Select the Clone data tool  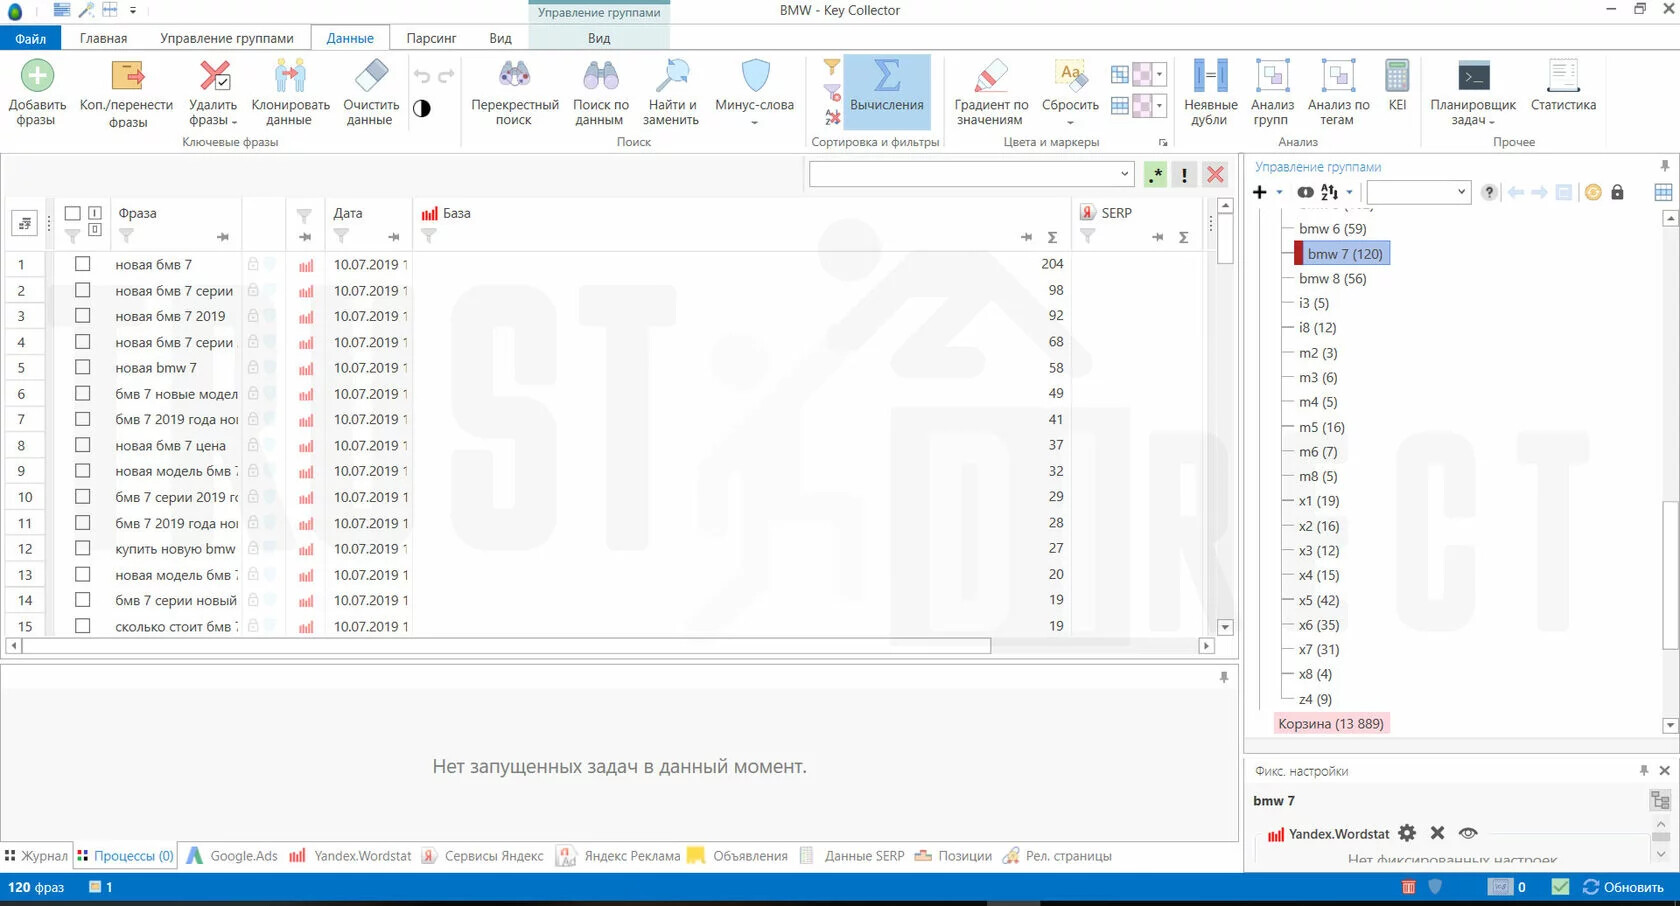[290, 92]
